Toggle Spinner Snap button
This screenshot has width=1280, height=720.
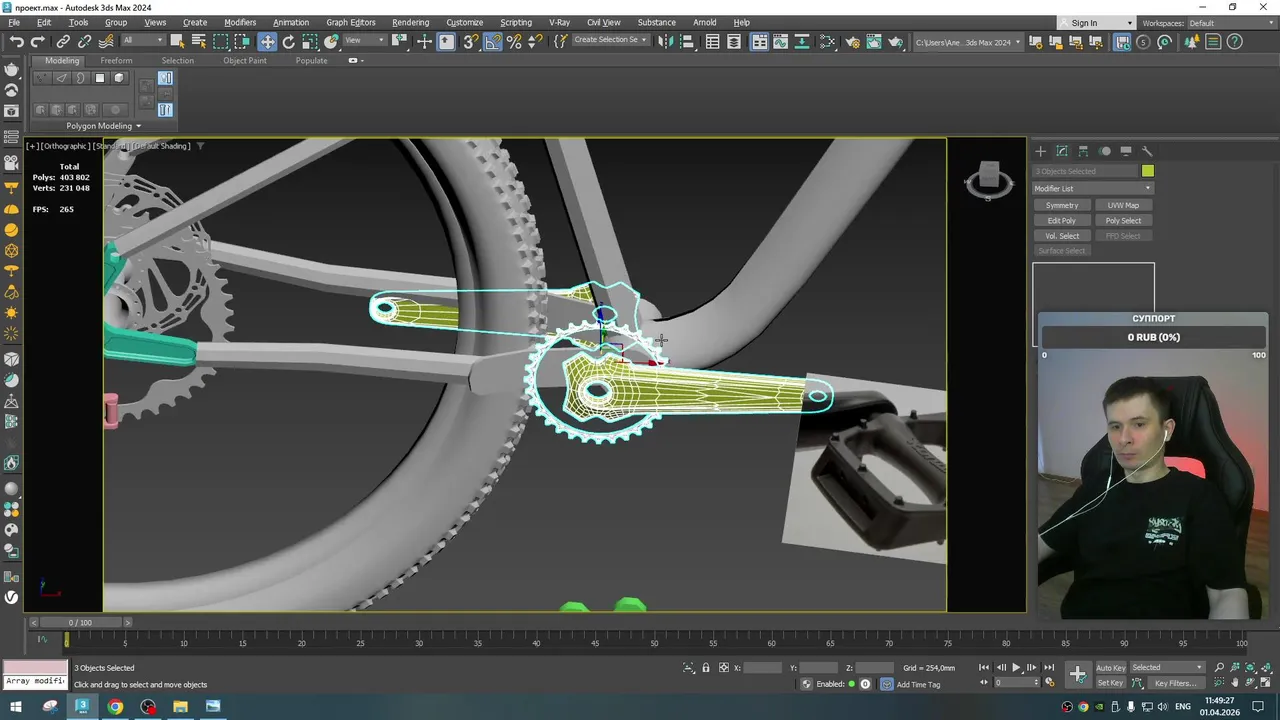(x=536, y=41)
